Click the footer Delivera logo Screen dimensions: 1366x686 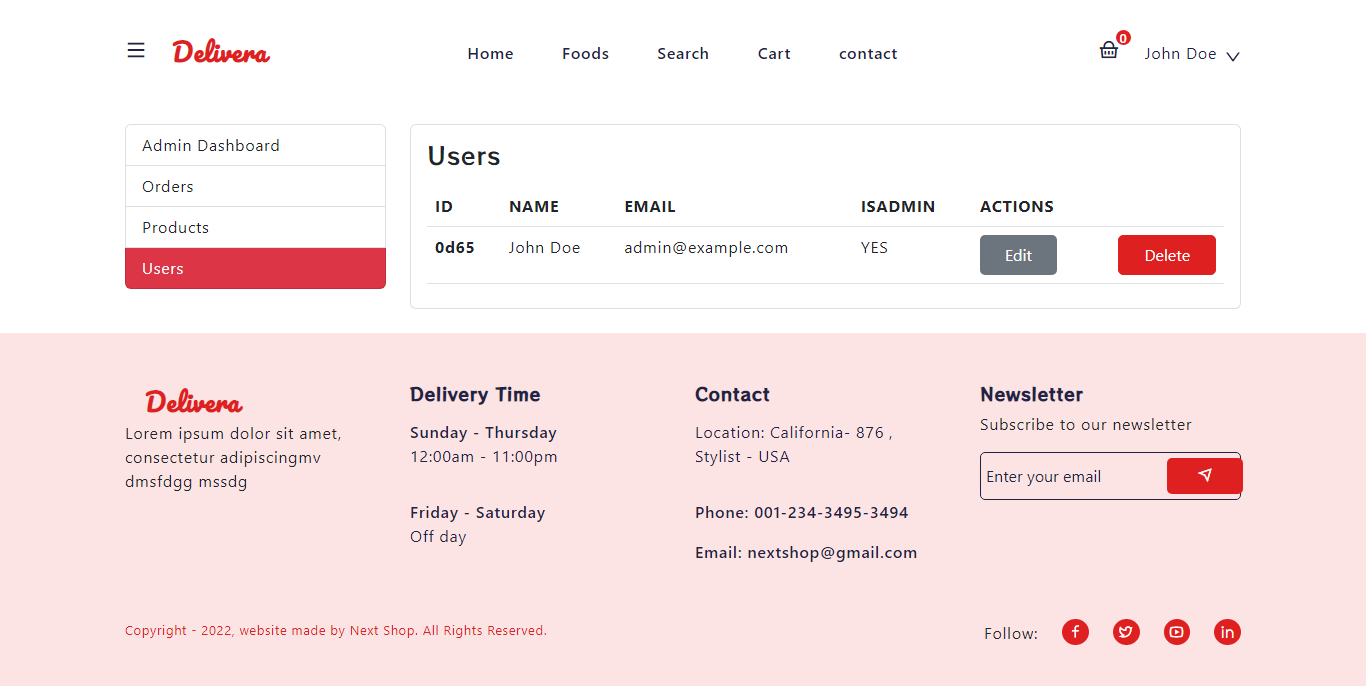coord(193,401)
